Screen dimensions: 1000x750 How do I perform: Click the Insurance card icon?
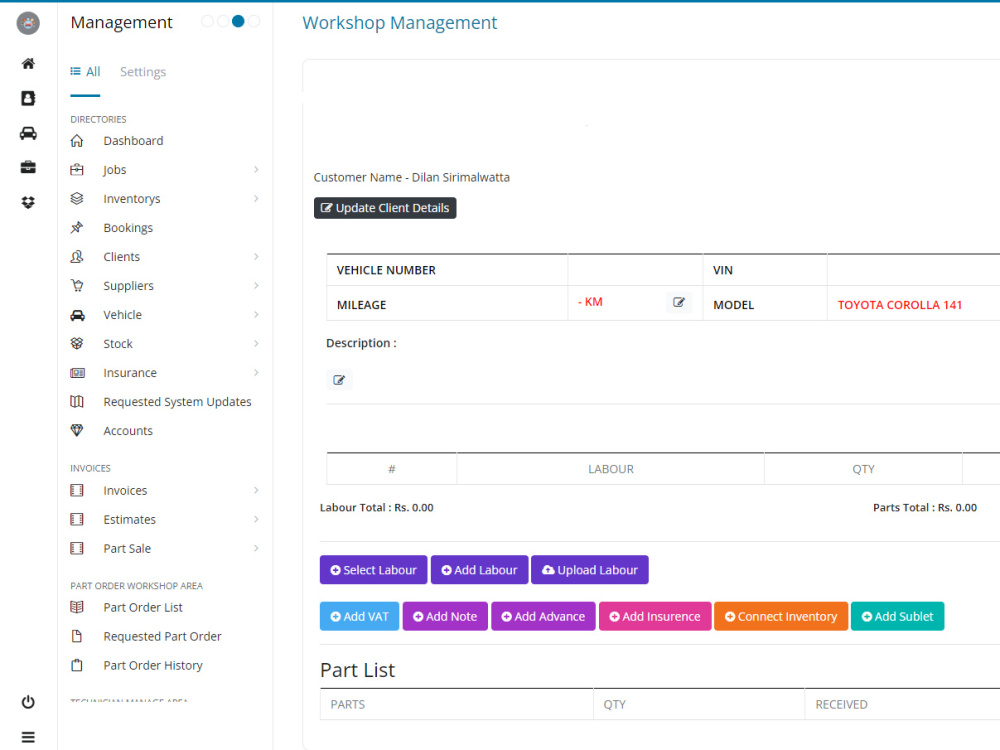pyautogui.click(x=77, y=372)
